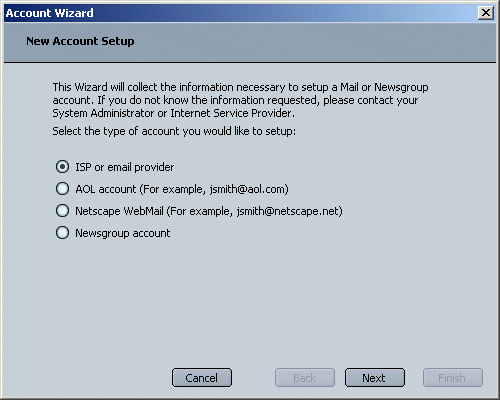The width and height of the screenshot is (500, 400).
Task: Click the disabled Finish button
Action: (453, 378)
